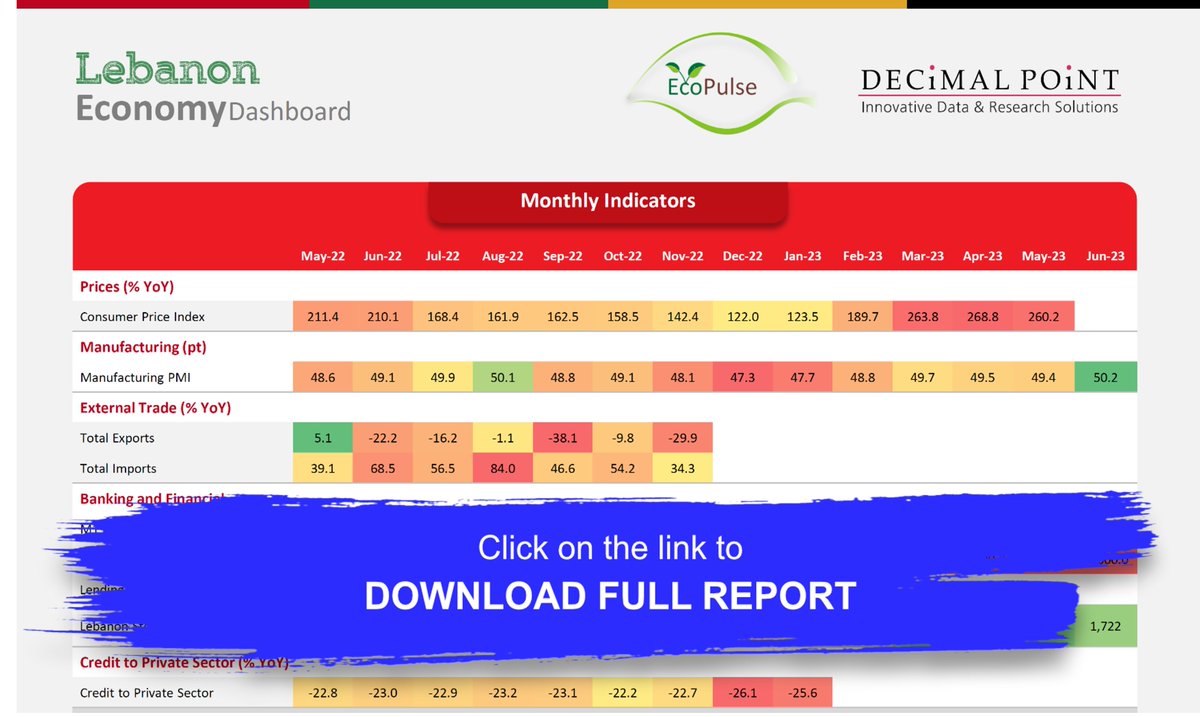1200x717 pixels.
Task: Click the Decimal Point company logo
Action: click(x=989, y=90)
